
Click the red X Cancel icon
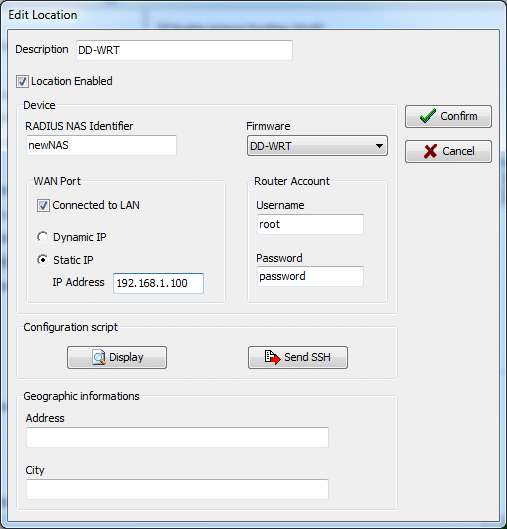click(x=430, y=151)
